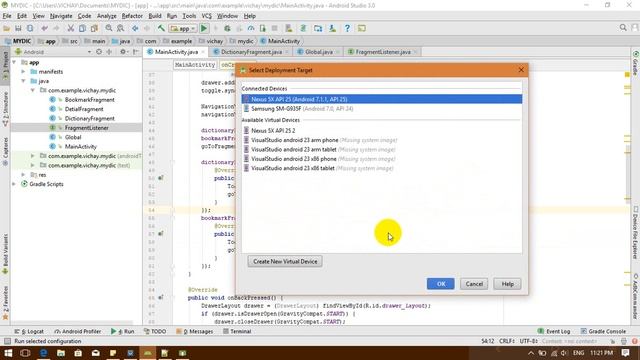Expand the androidTest package arrow
640x360 pixels.
tap(33, 156)
